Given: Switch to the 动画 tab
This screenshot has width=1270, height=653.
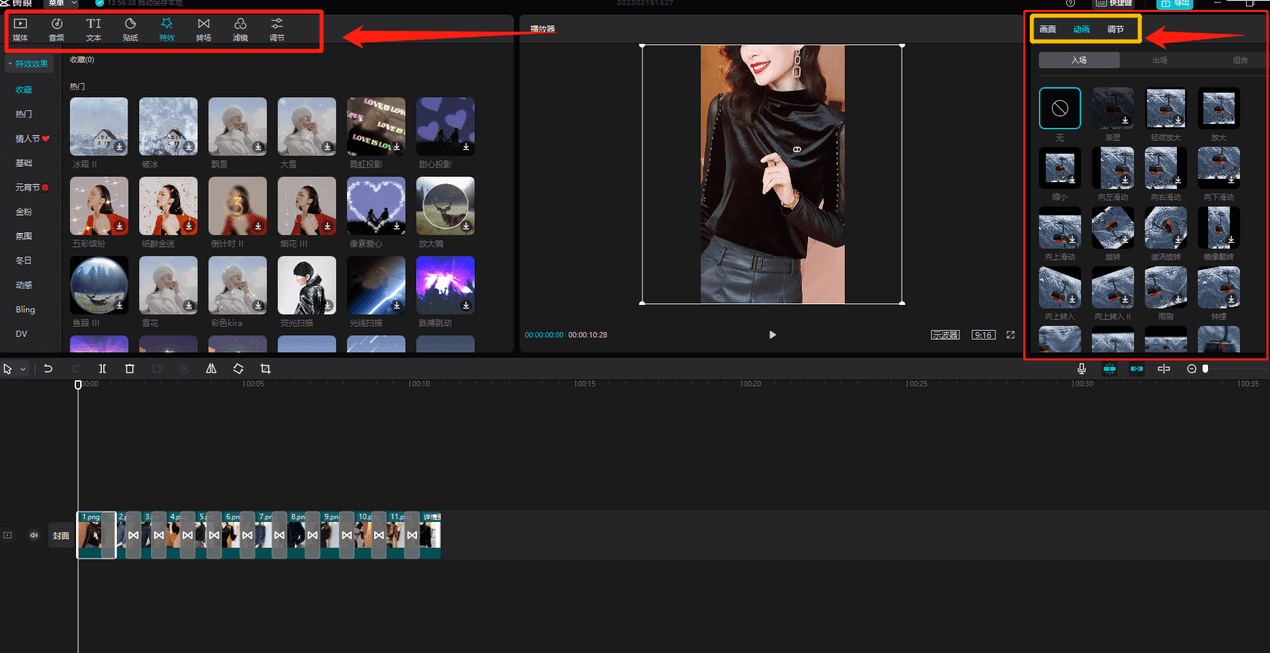Looking at the screenshot, I should (1081, 30).
